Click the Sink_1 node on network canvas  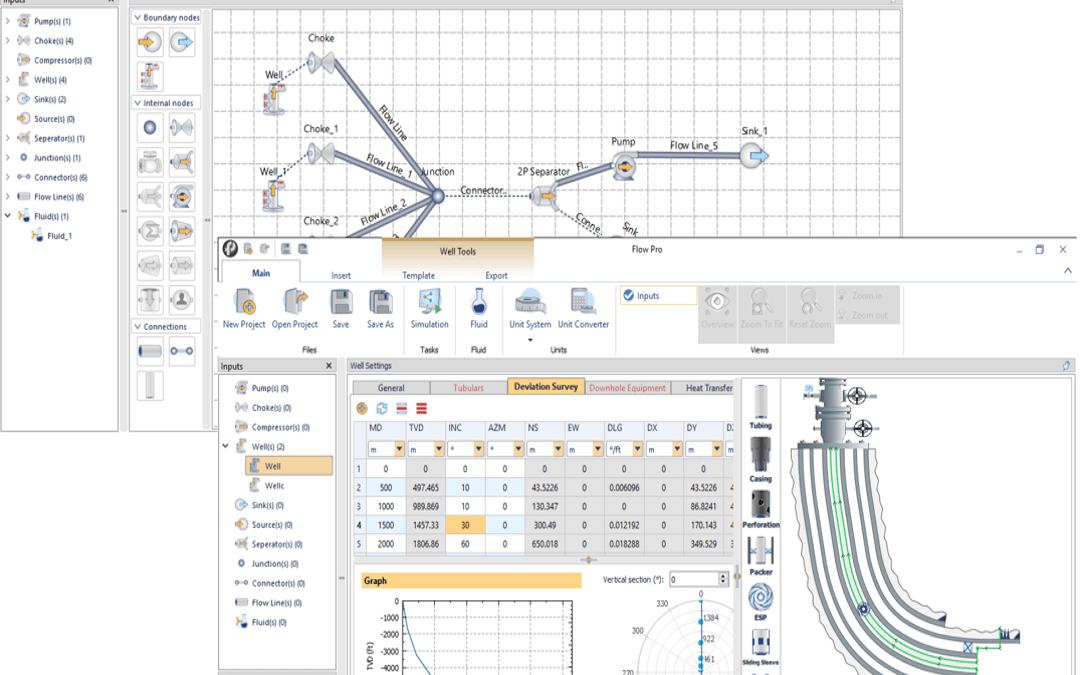tap(754, 156)
